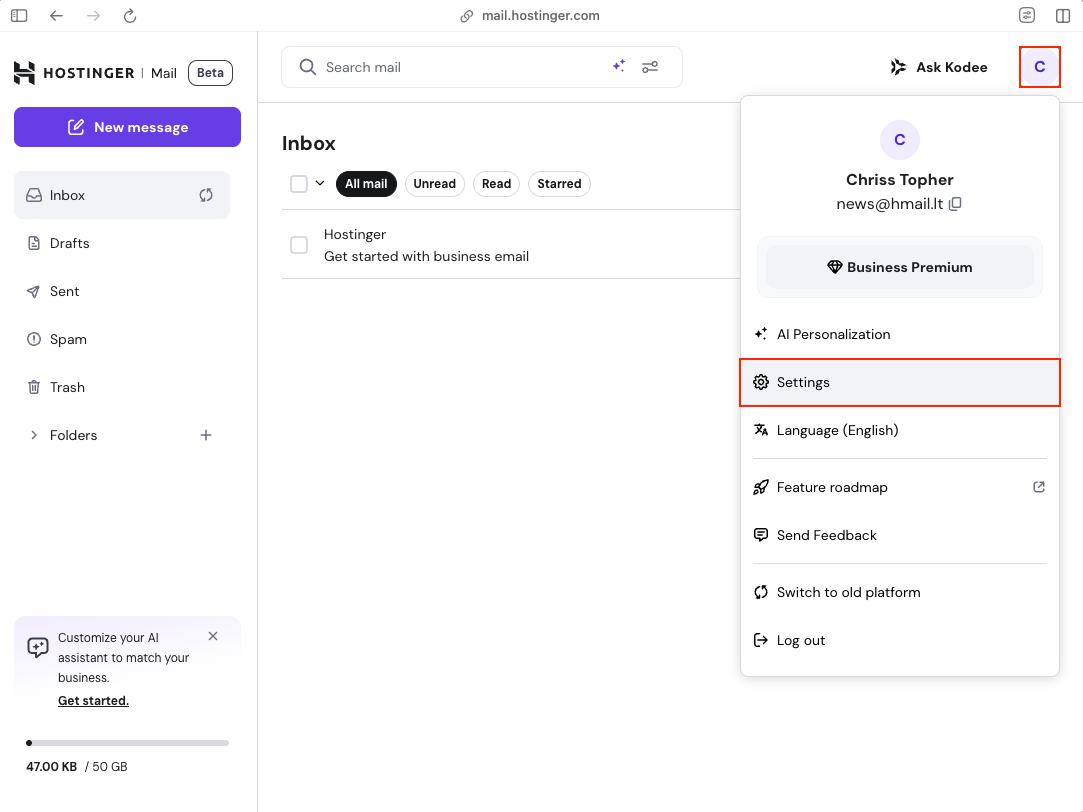The height and width of the screenshot is (812, 1083).
Task: Click the search filter sliders icon
Action: pyautogui.click(x=650, y=67)
